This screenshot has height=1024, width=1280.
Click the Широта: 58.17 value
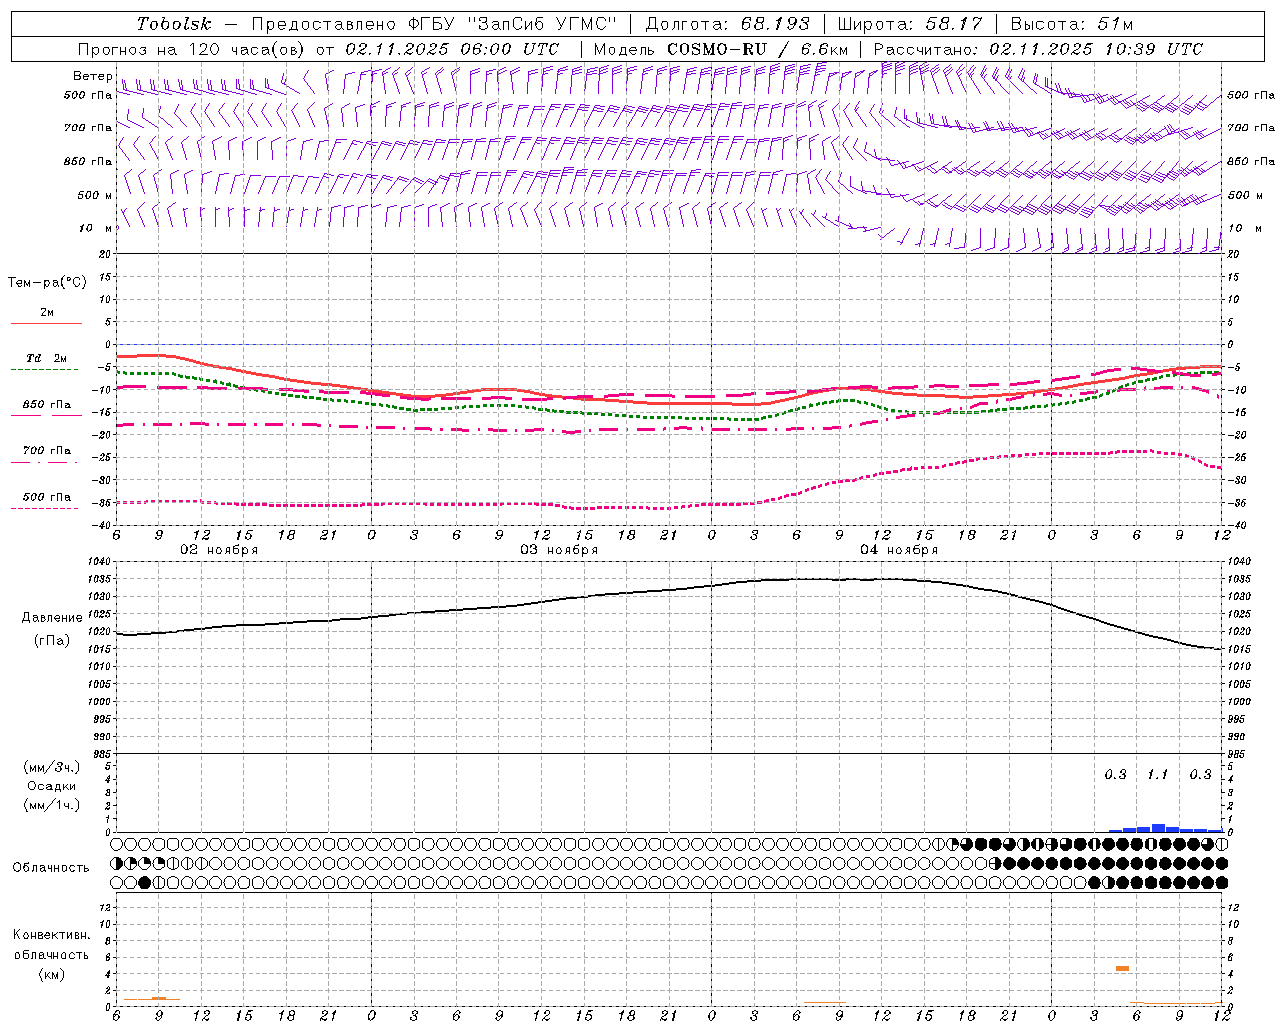910,24
